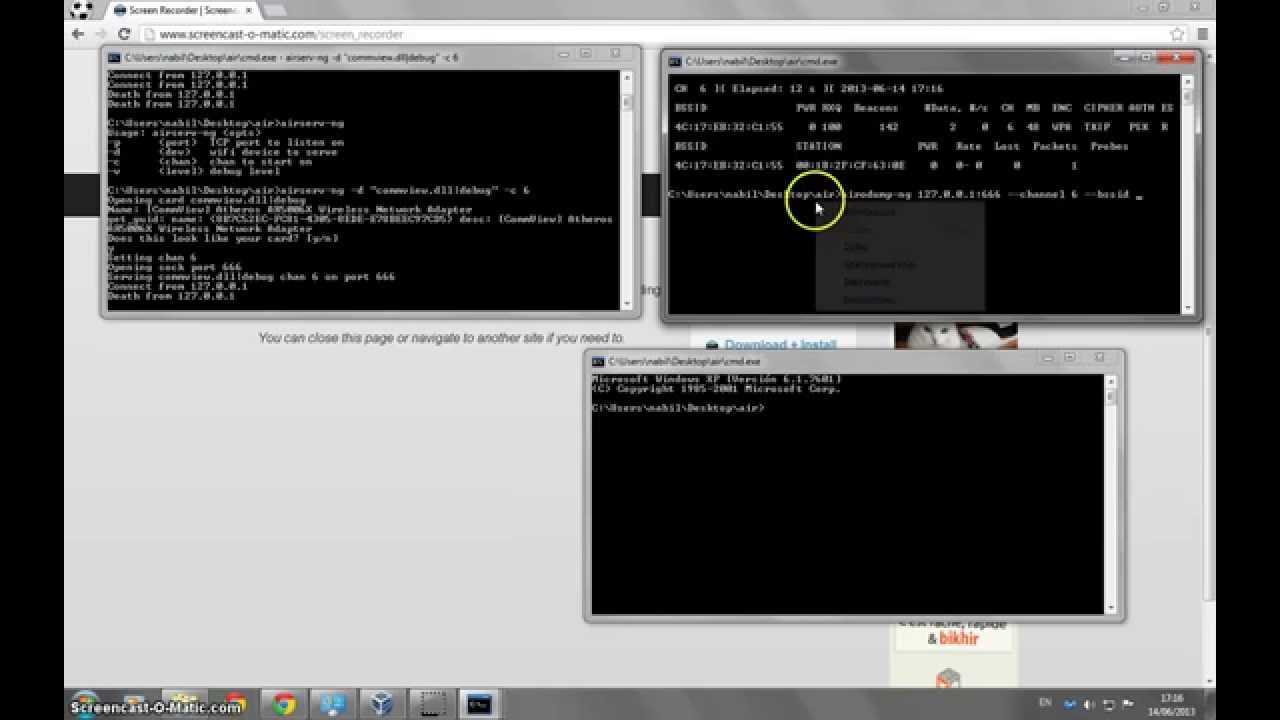Viewport: 1280px width, 720px height.
Task: Click Chrome's forward navigation arrow
Action: click(101, 34)
